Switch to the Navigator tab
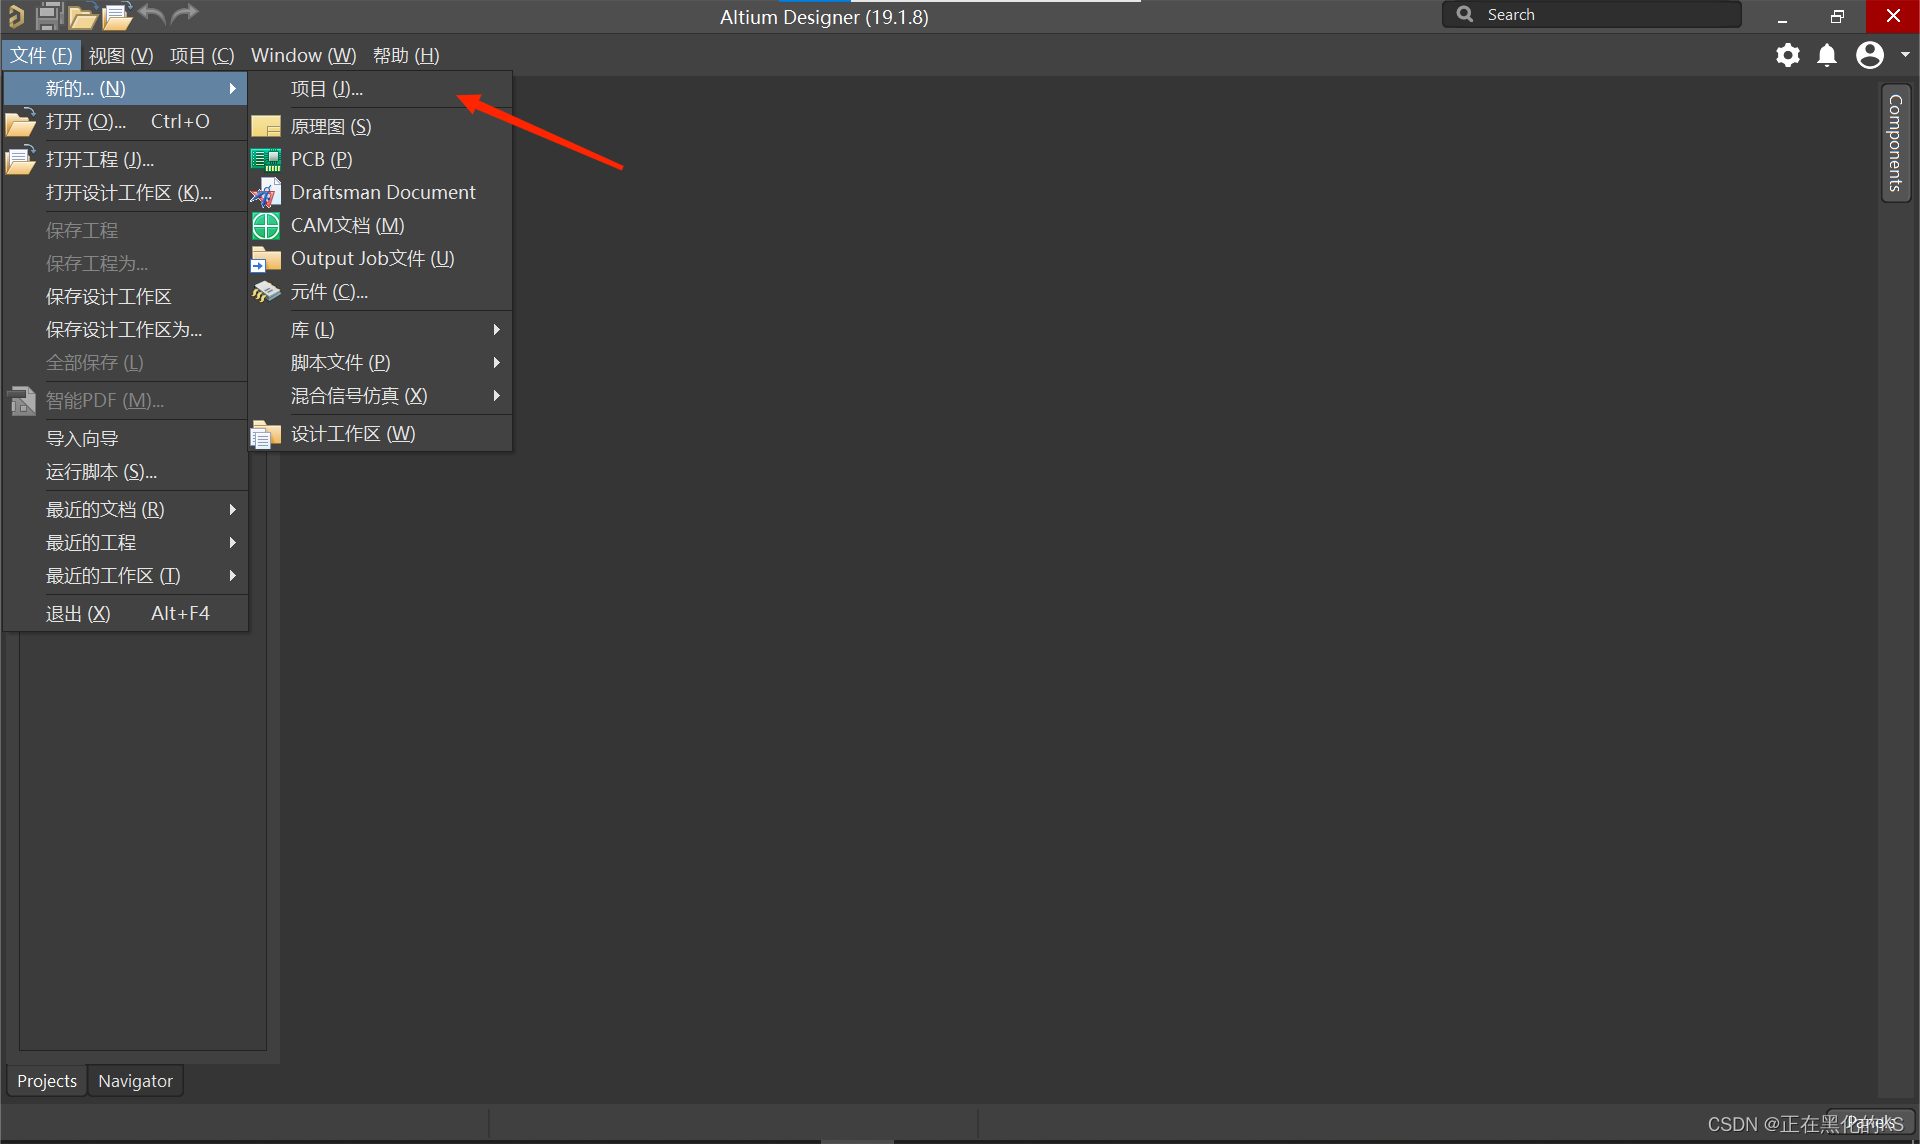 click(x=135, y=1081)
